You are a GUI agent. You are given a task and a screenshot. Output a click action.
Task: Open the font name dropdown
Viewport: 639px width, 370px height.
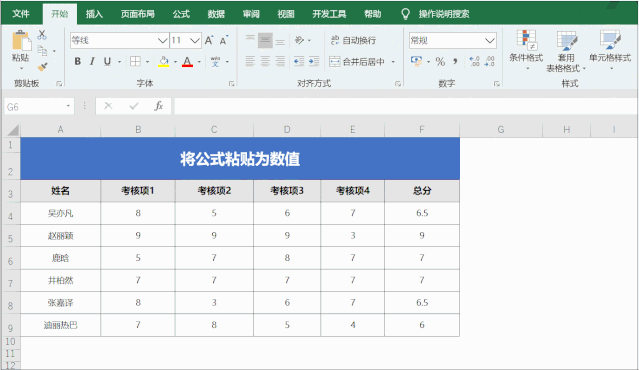click(x=163, y=40)
